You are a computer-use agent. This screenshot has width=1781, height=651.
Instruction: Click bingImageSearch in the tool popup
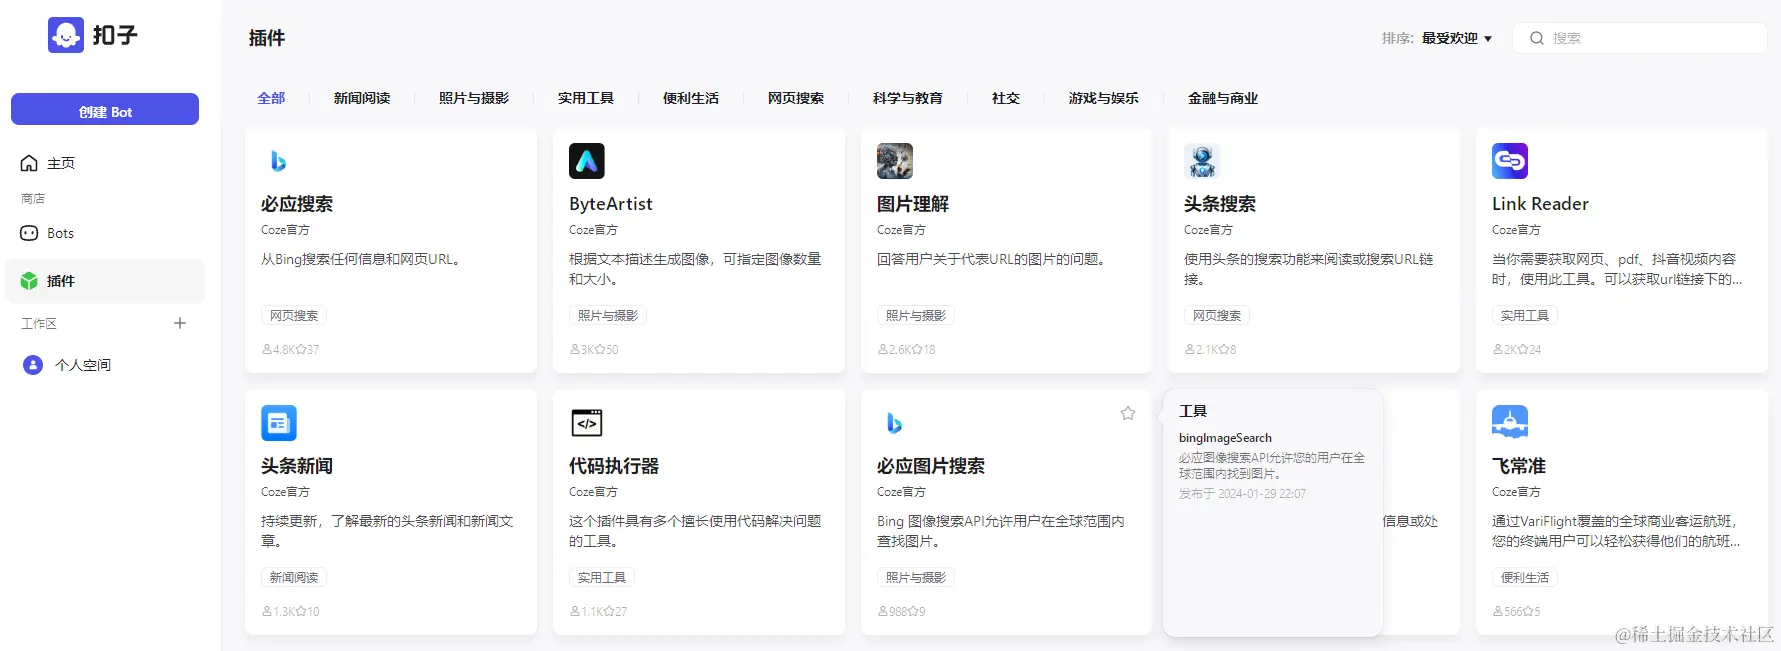(1225, 438)
